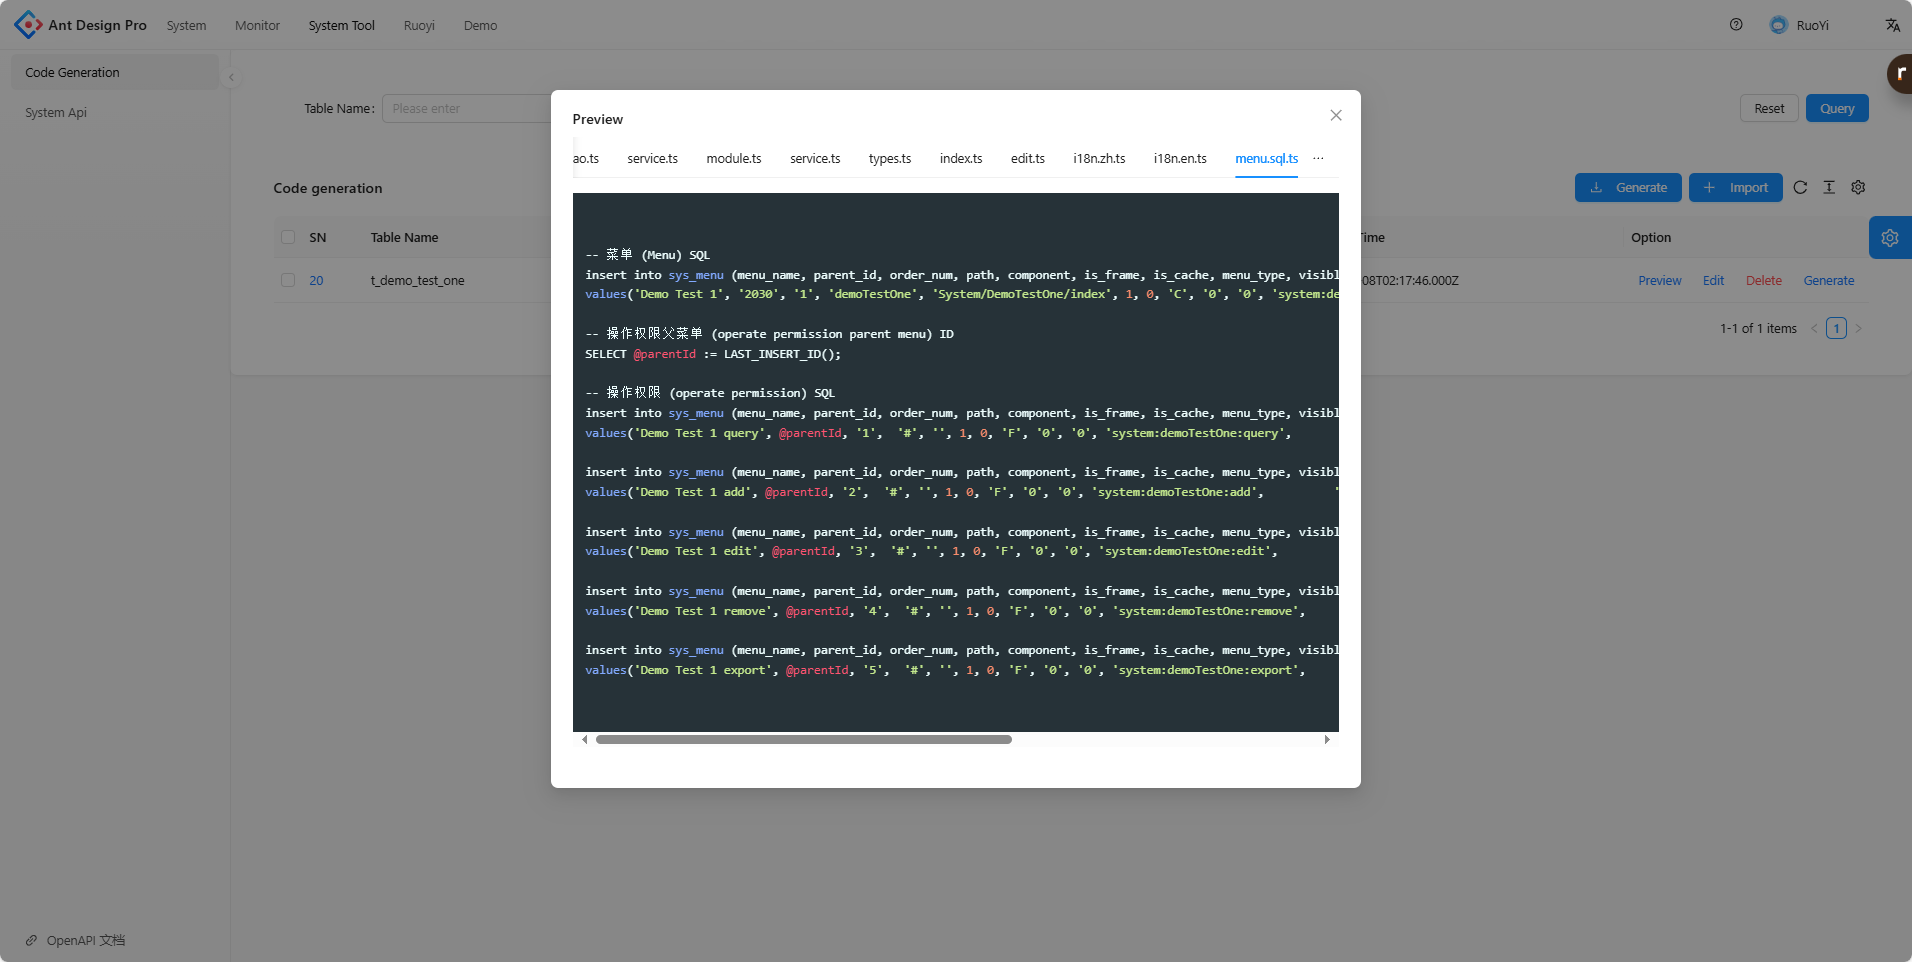Image resolution: width=1912 pixels, height=962 pixels.
Task: Click the RuoYi user avatar
Action: point(1778,25)
